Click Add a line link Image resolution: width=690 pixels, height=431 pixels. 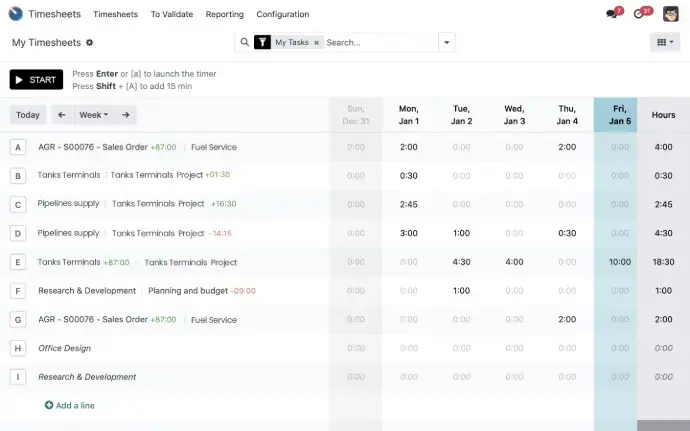point(70,405)
